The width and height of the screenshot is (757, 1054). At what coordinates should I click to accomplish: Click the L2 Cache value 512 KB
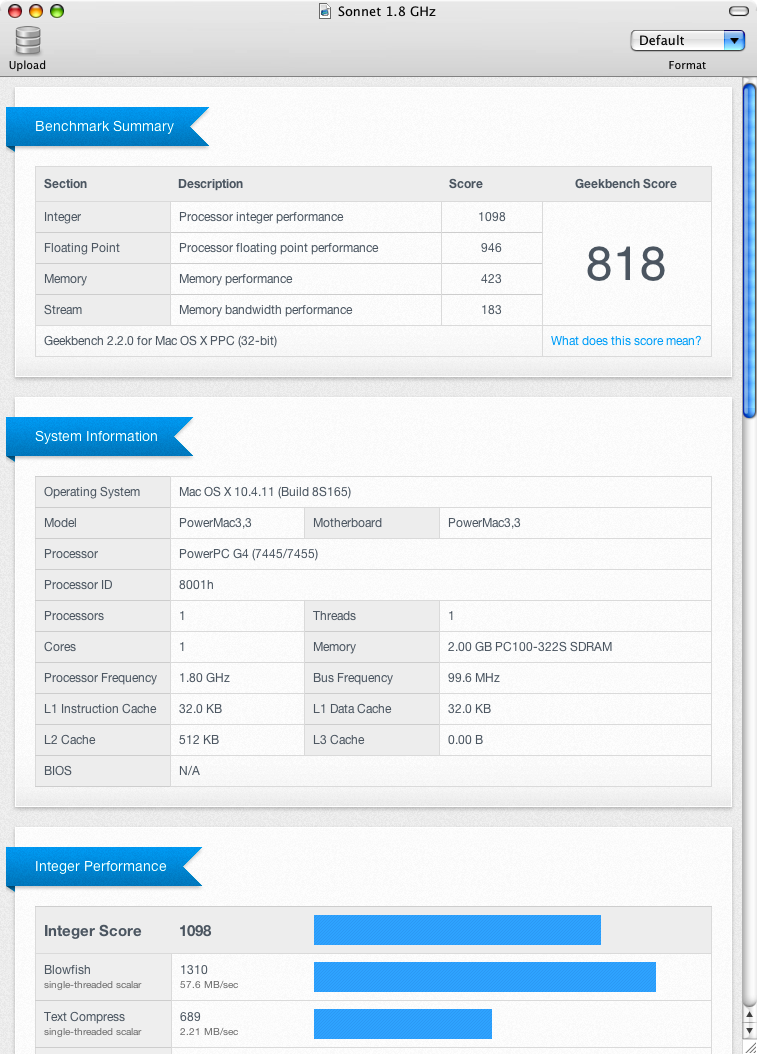point(198,739)
